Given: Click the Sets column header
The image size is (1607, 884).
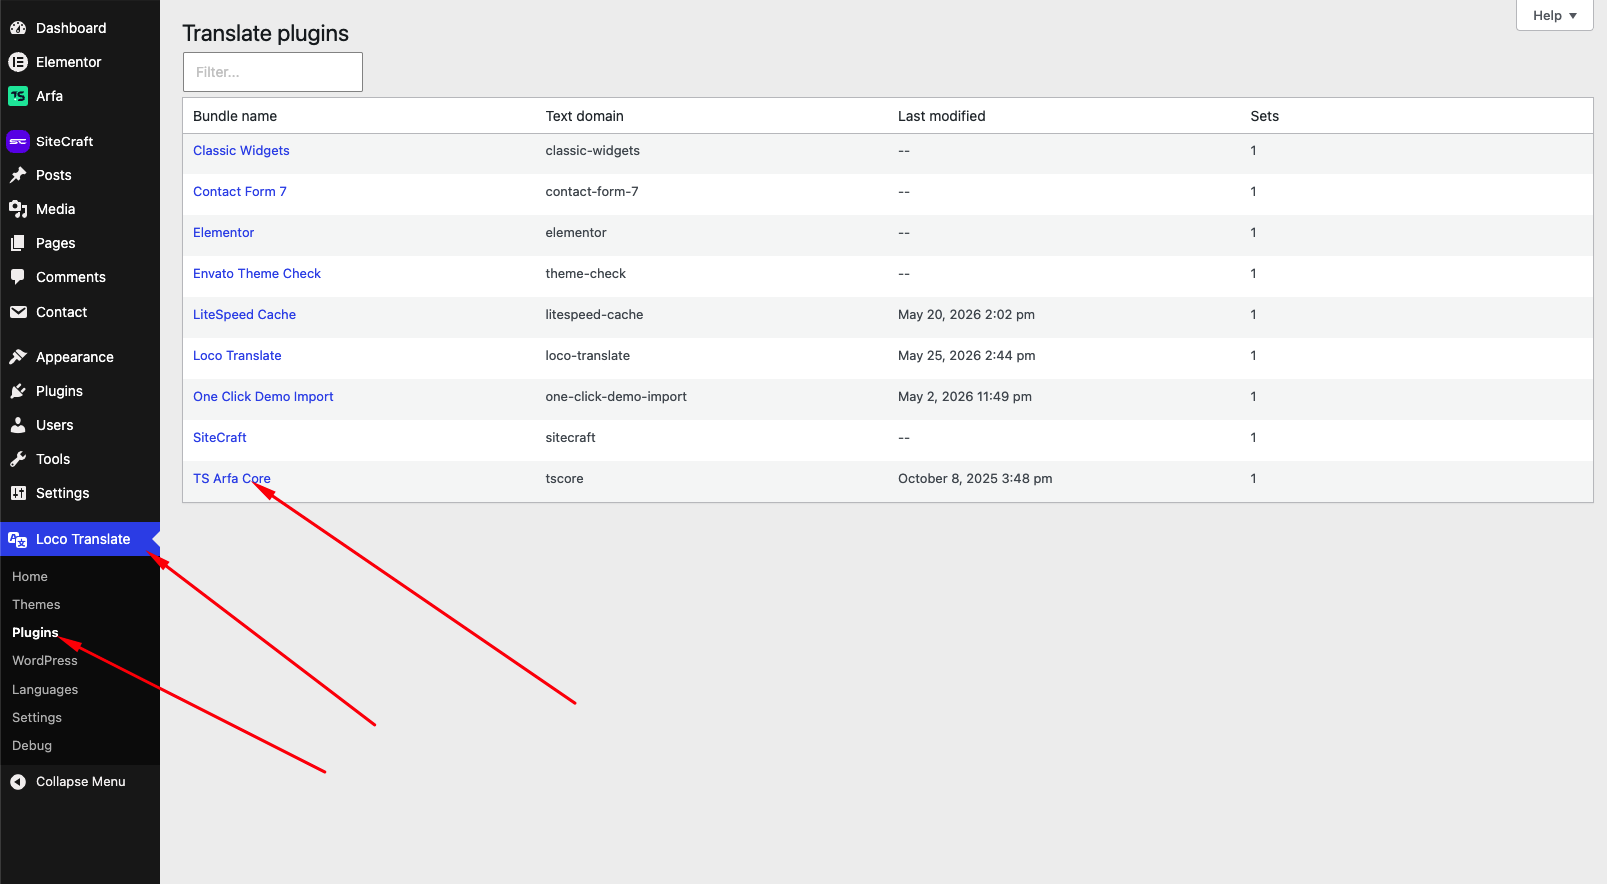Looking at the screenshot, I should click(x=1265, y=116).
